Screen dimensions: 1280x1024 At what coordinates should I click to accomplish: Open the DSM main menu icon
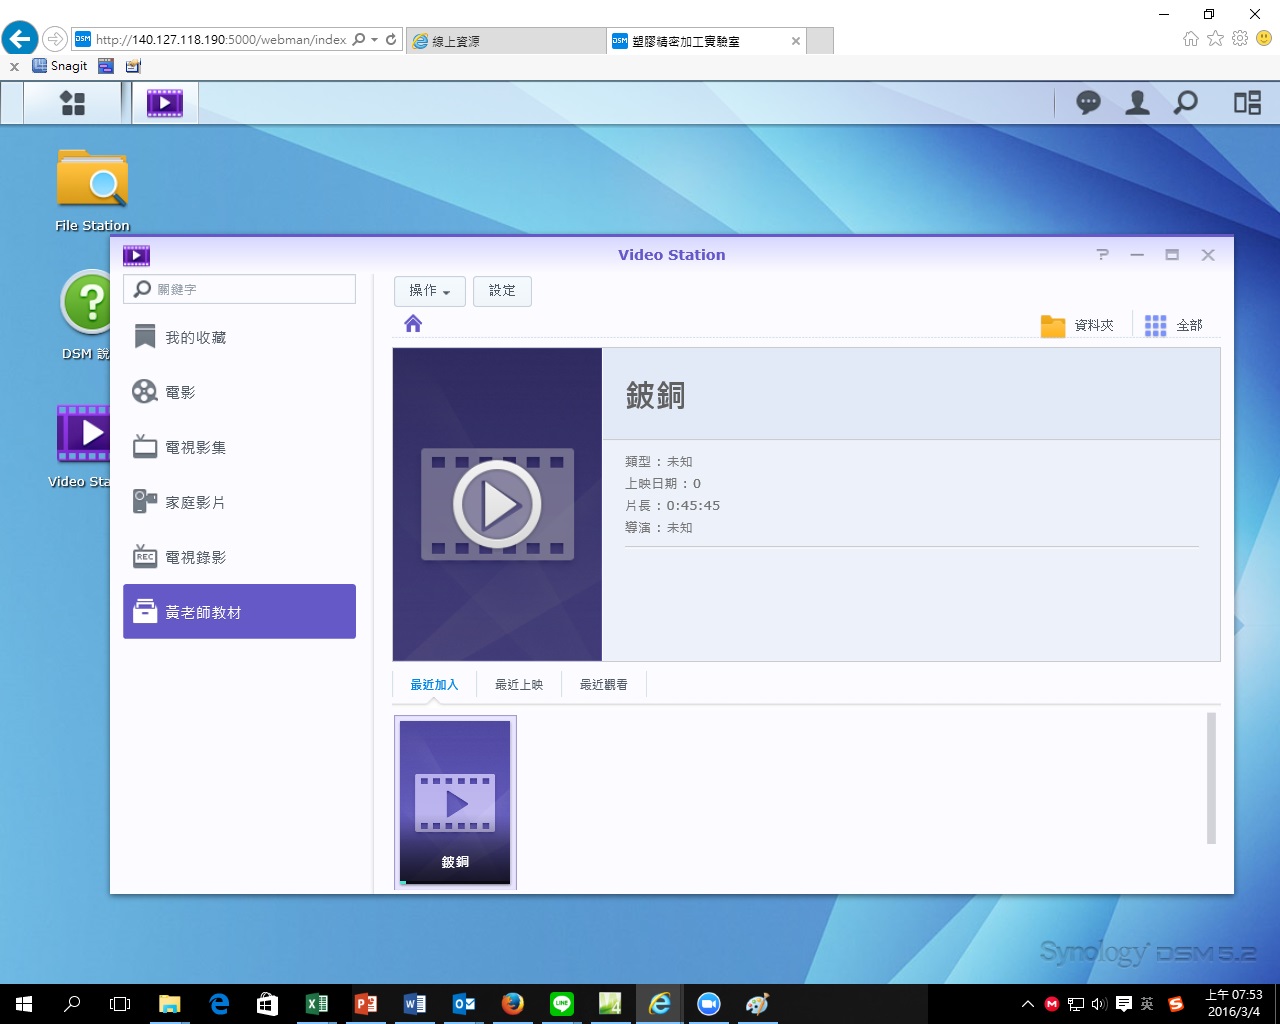pyautogui.click(x=73, y=103)
